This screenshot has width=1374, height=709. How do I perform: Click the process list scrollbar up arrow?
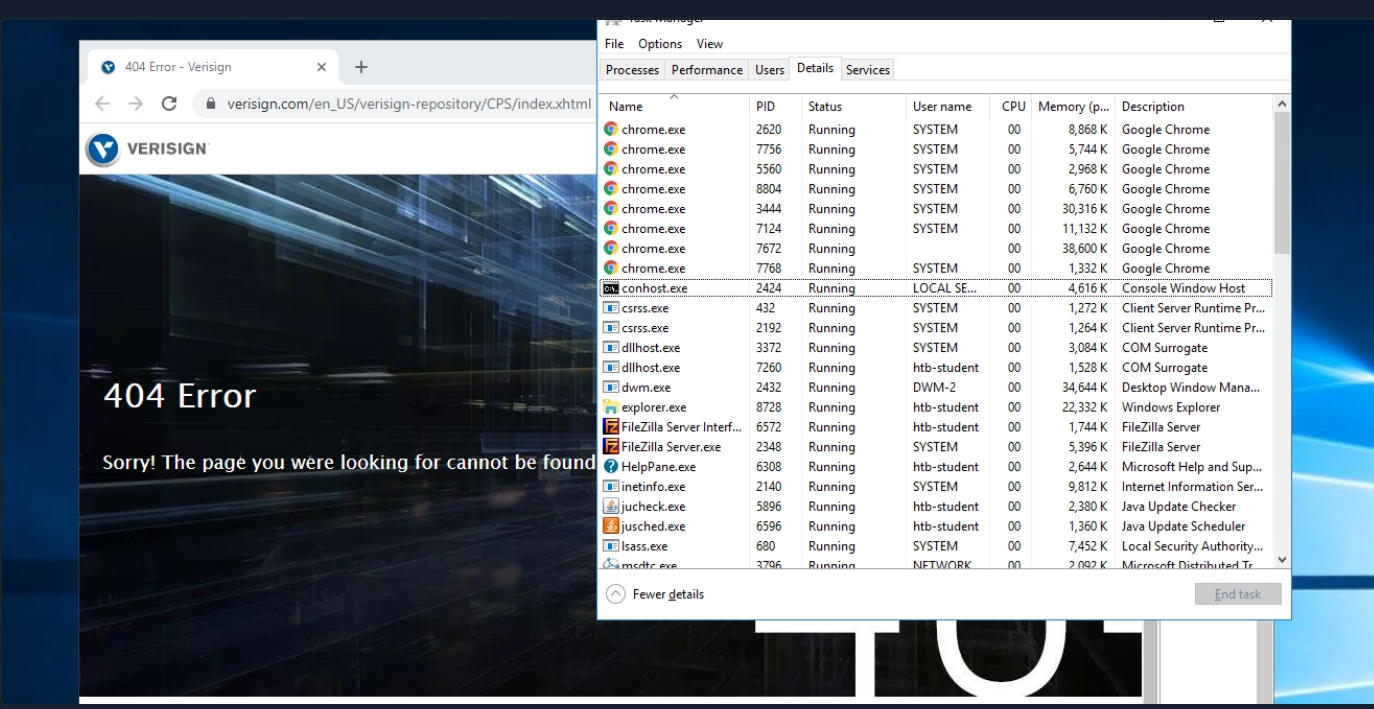[1282, 104]
